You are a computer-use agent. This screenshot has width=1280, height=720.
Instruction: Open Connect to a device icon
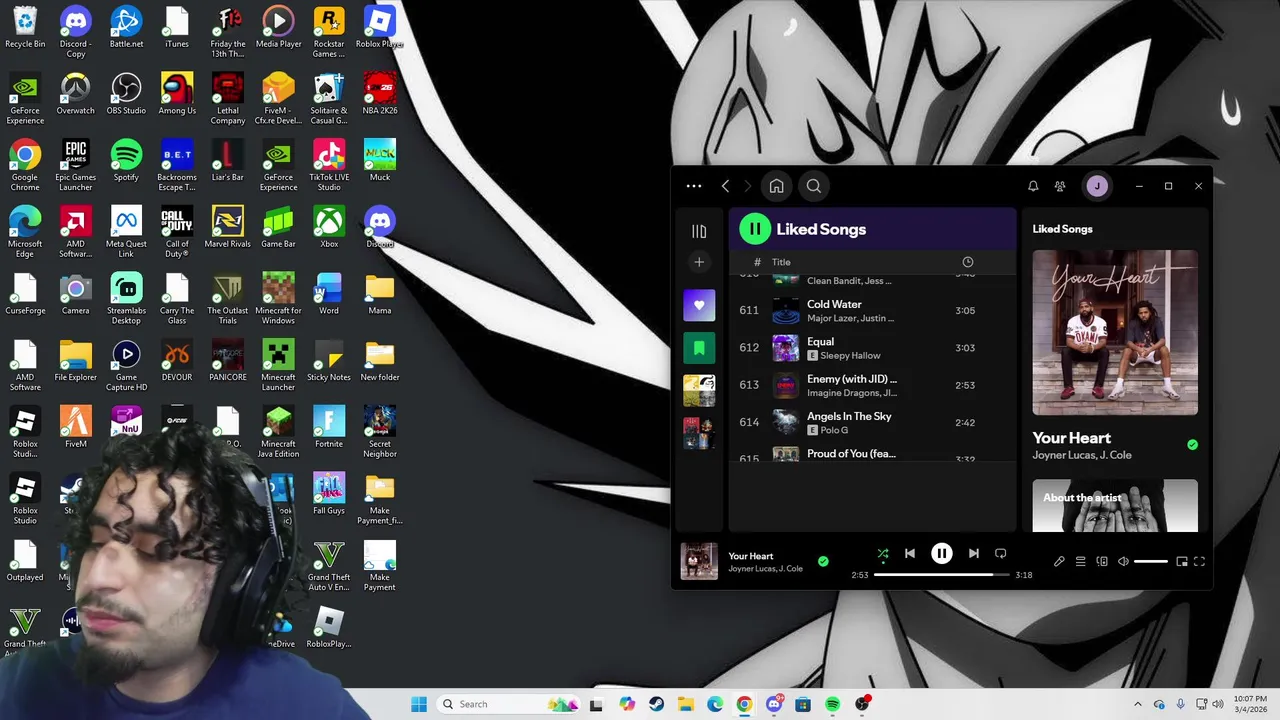pyautogui.click(x=1102, y=562)
